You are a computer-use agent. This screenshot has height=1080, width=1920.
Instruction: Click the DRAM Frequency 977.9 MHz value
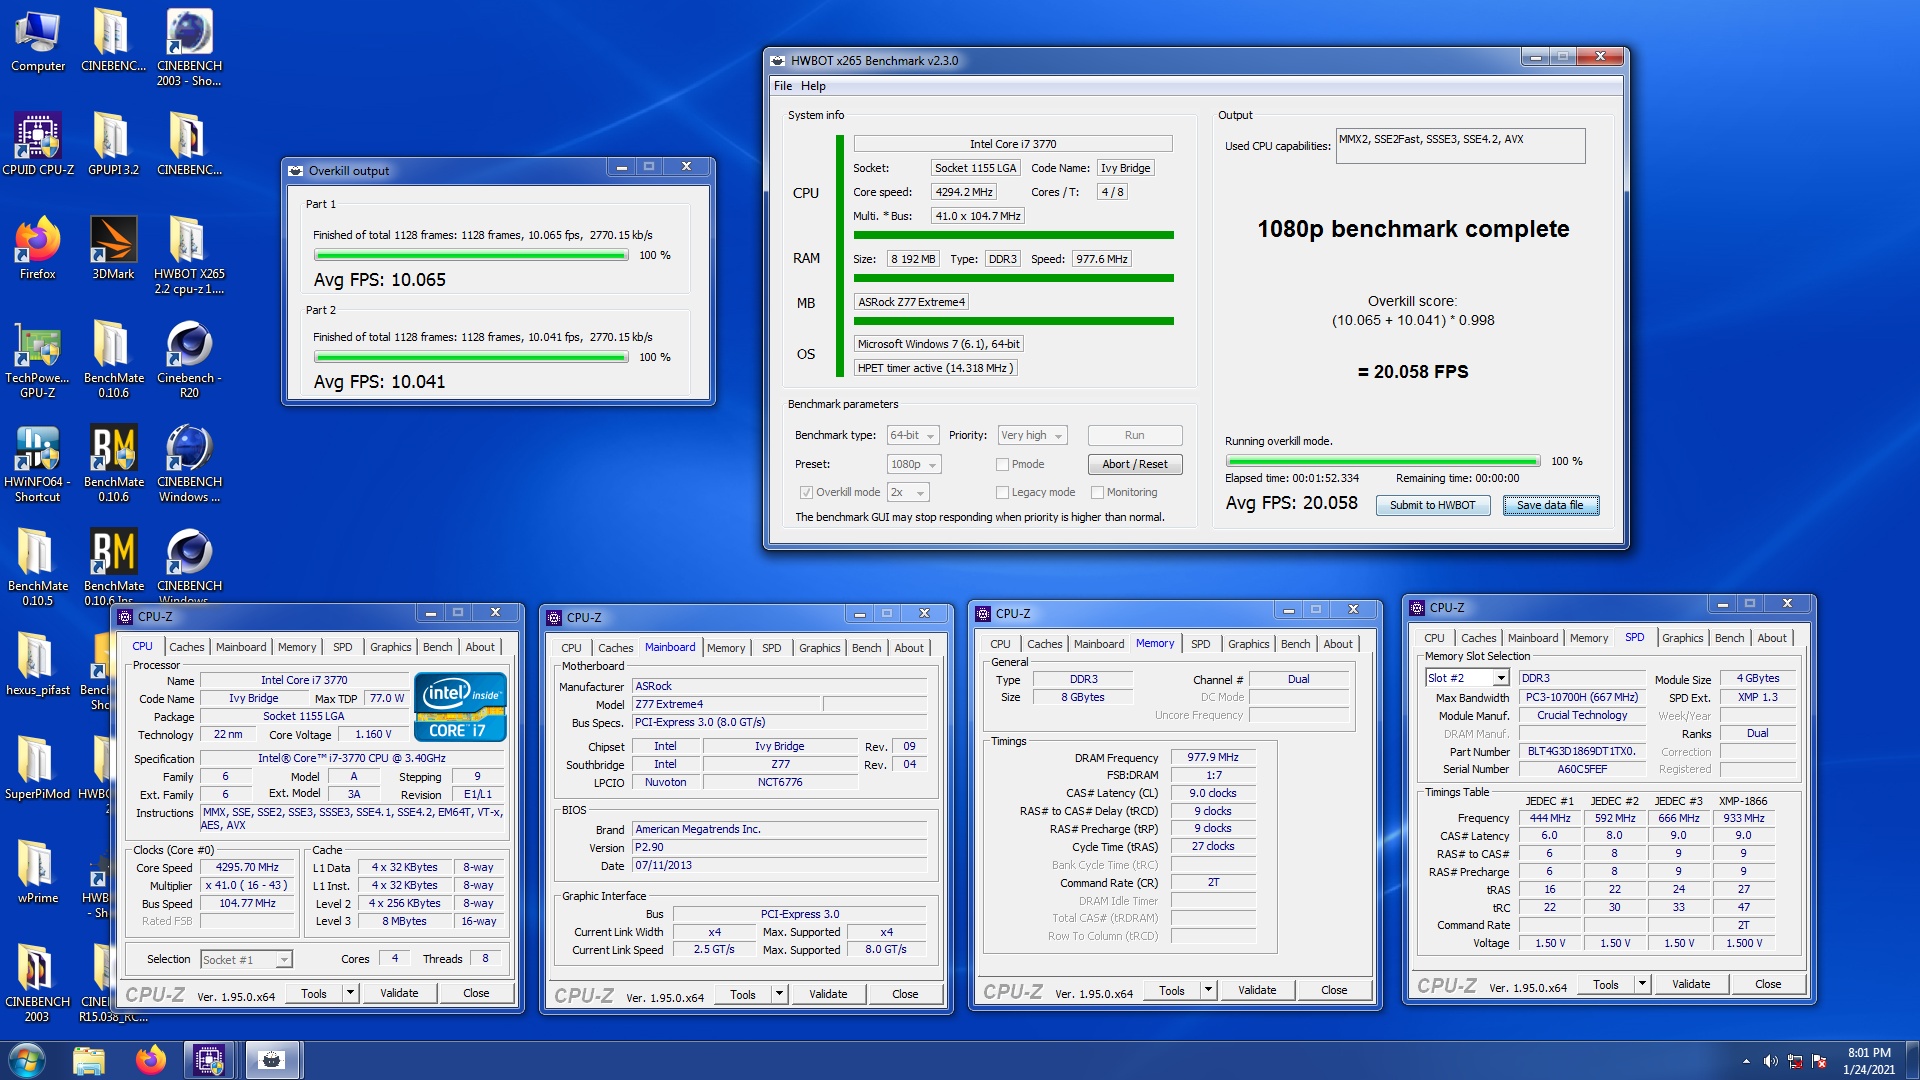pos(1212,757)
